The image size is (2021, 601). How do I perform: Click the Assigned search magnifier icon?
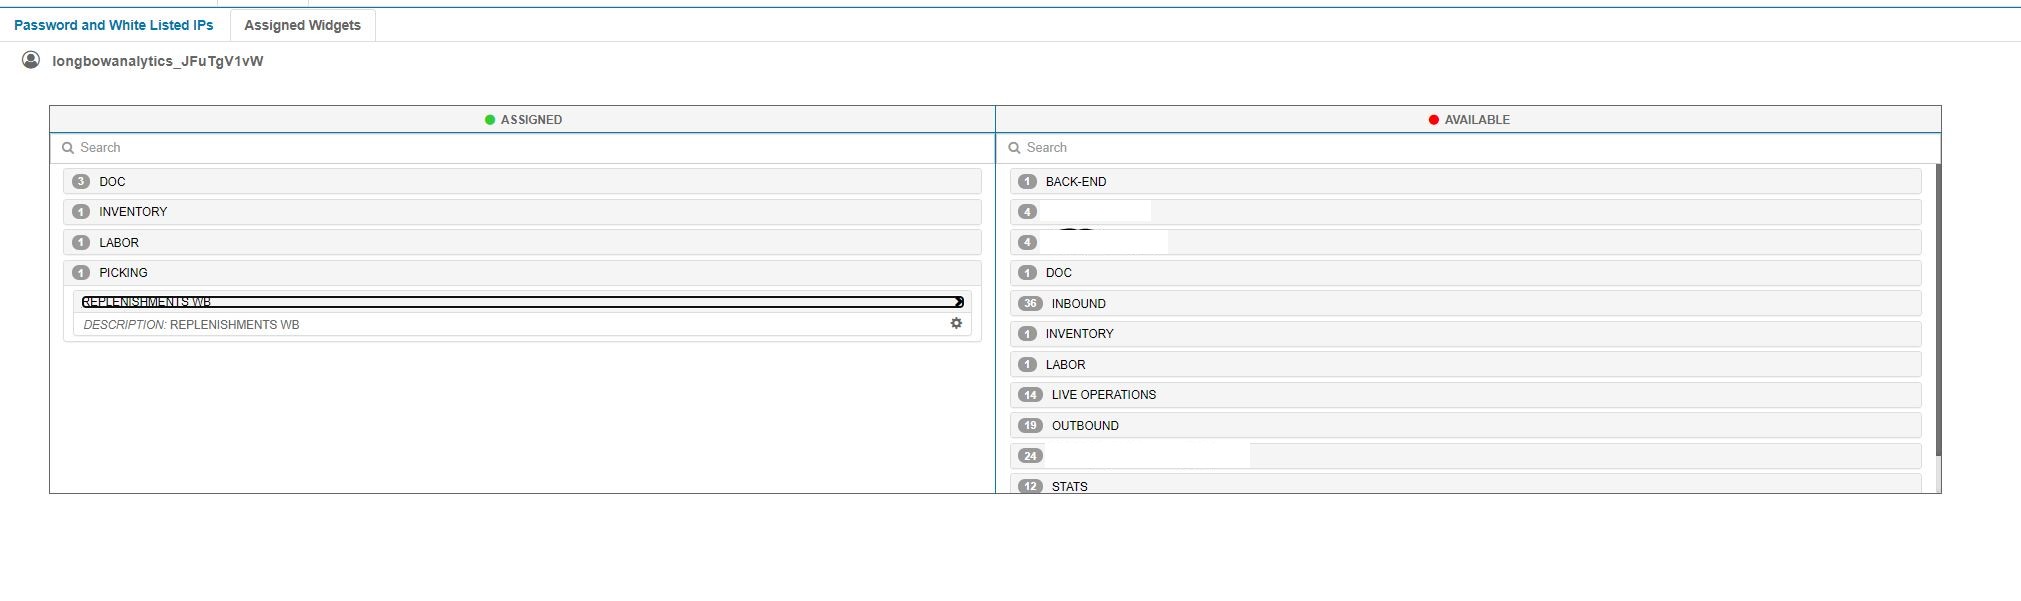pos(68,148)
